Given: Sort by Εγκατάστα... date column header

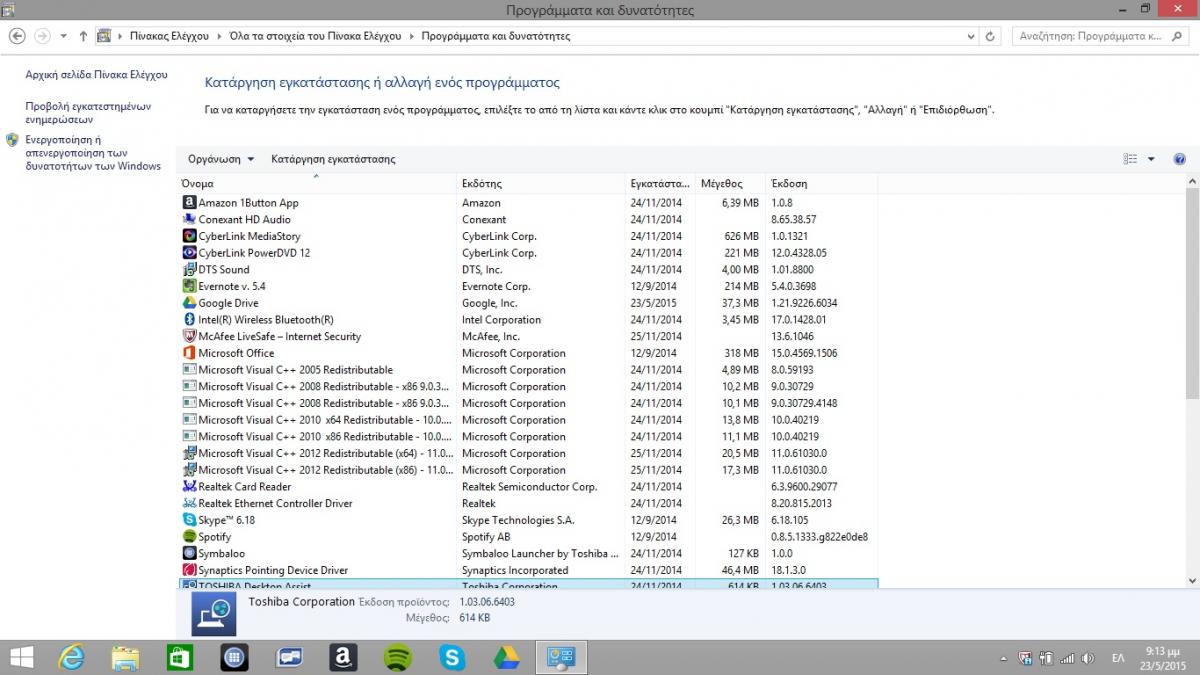Looking at the screenshot, I should [x=661, y=184].
